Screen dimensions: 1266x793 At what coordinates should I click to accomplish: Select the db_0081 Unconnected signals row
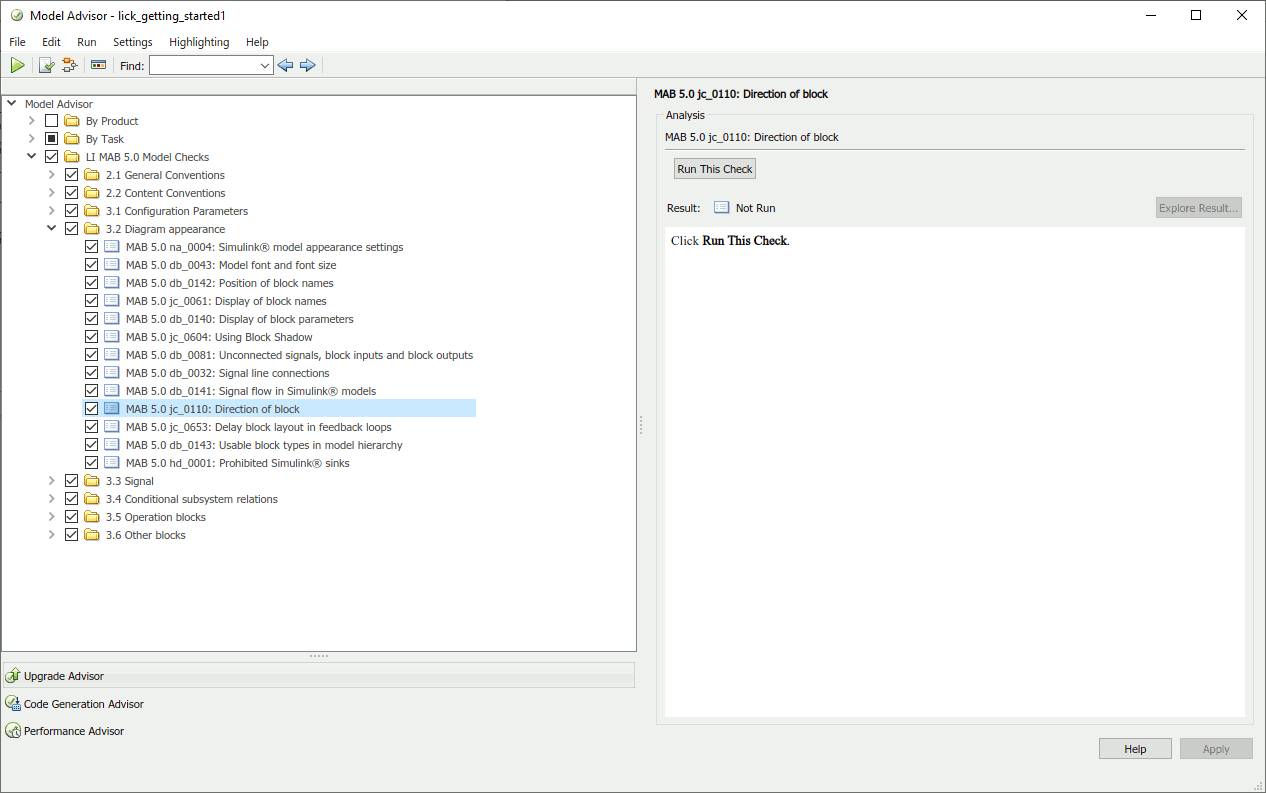[x=299, y=355]
